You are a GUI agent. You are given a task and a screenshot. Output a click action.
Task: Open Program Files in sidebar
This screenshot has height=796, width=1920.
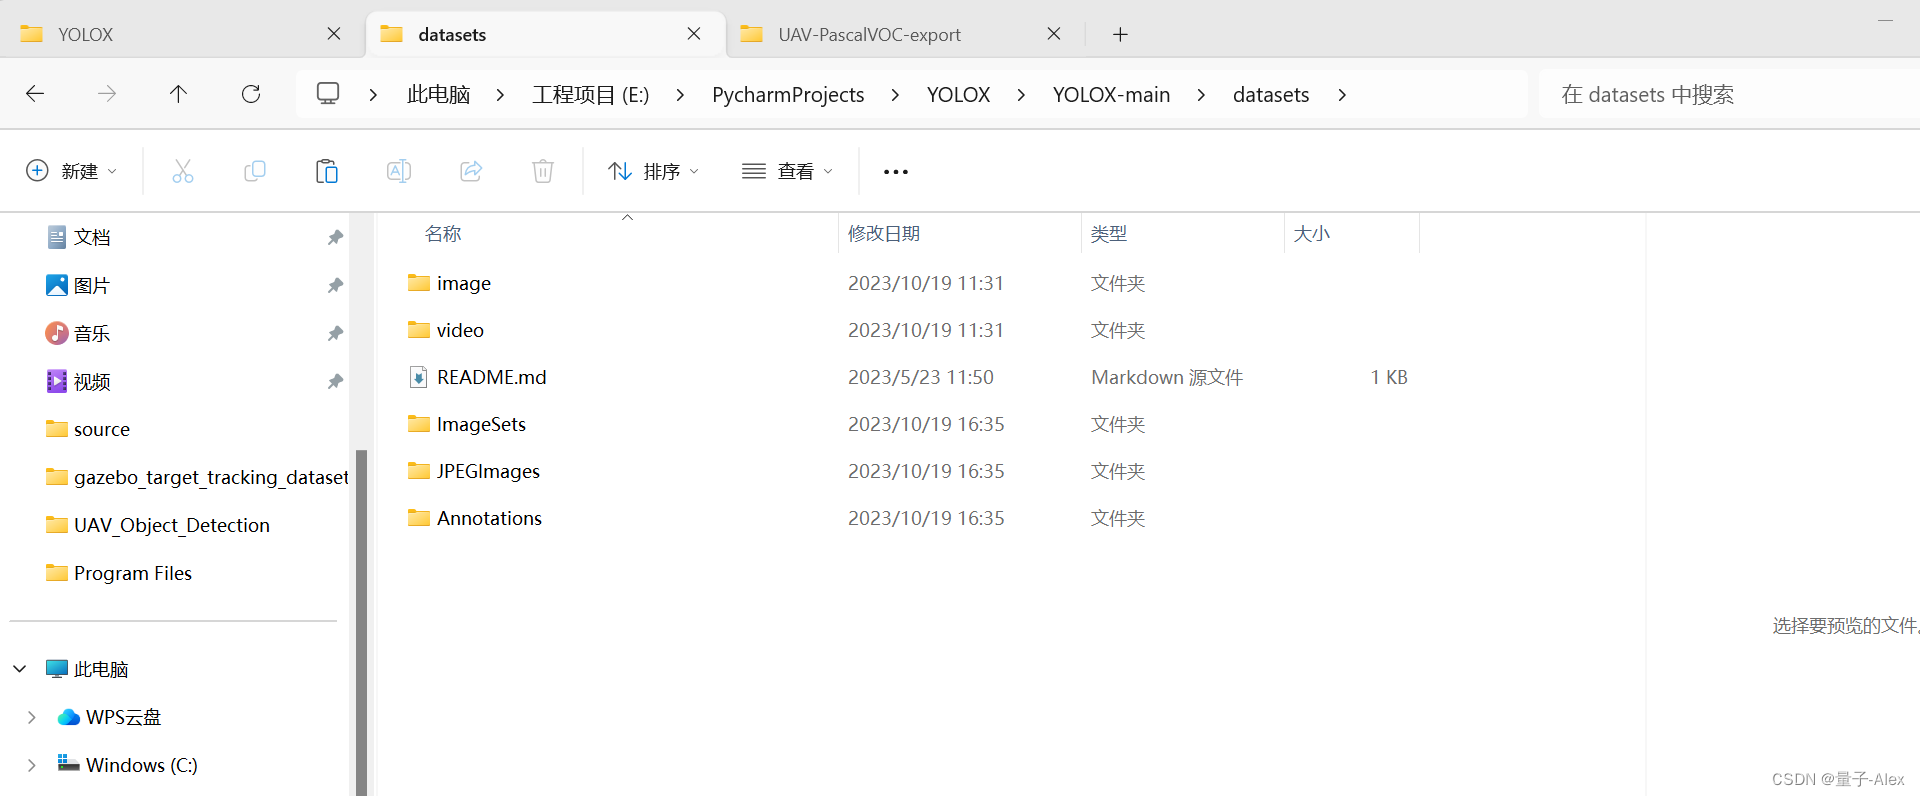(x=132, y=573)
